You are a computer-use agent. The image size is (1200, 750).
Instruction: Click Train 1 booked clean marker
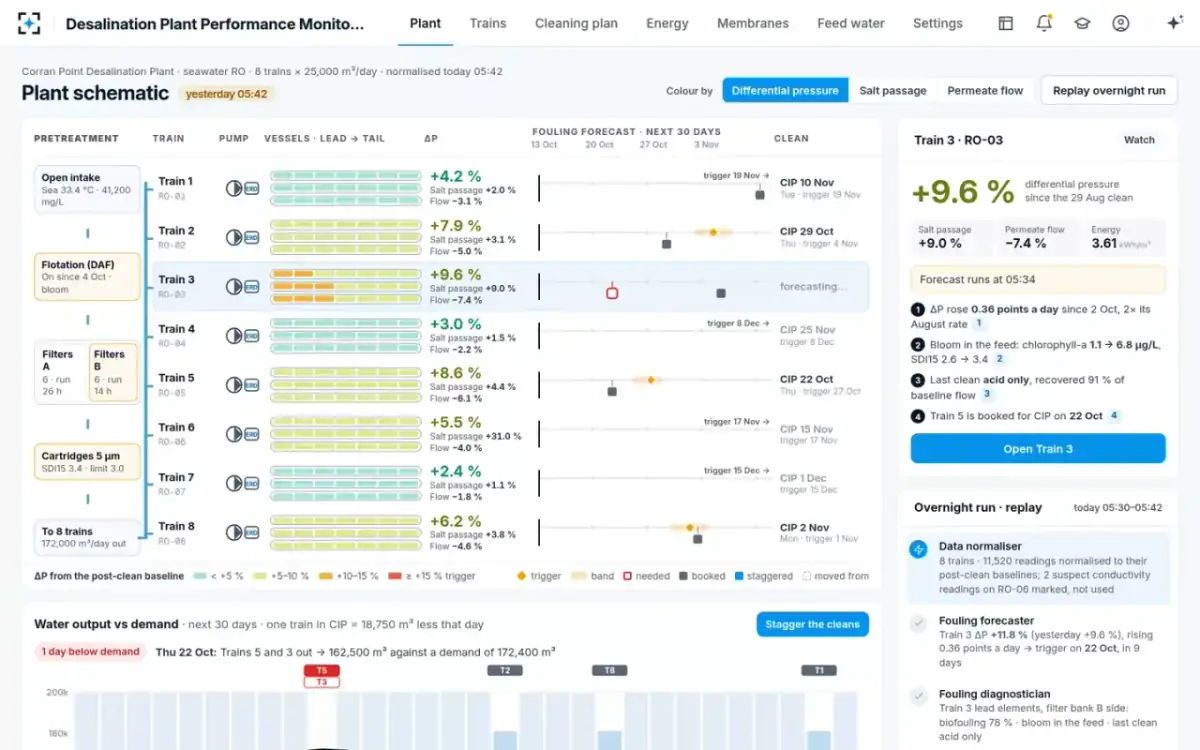[760, 195]
